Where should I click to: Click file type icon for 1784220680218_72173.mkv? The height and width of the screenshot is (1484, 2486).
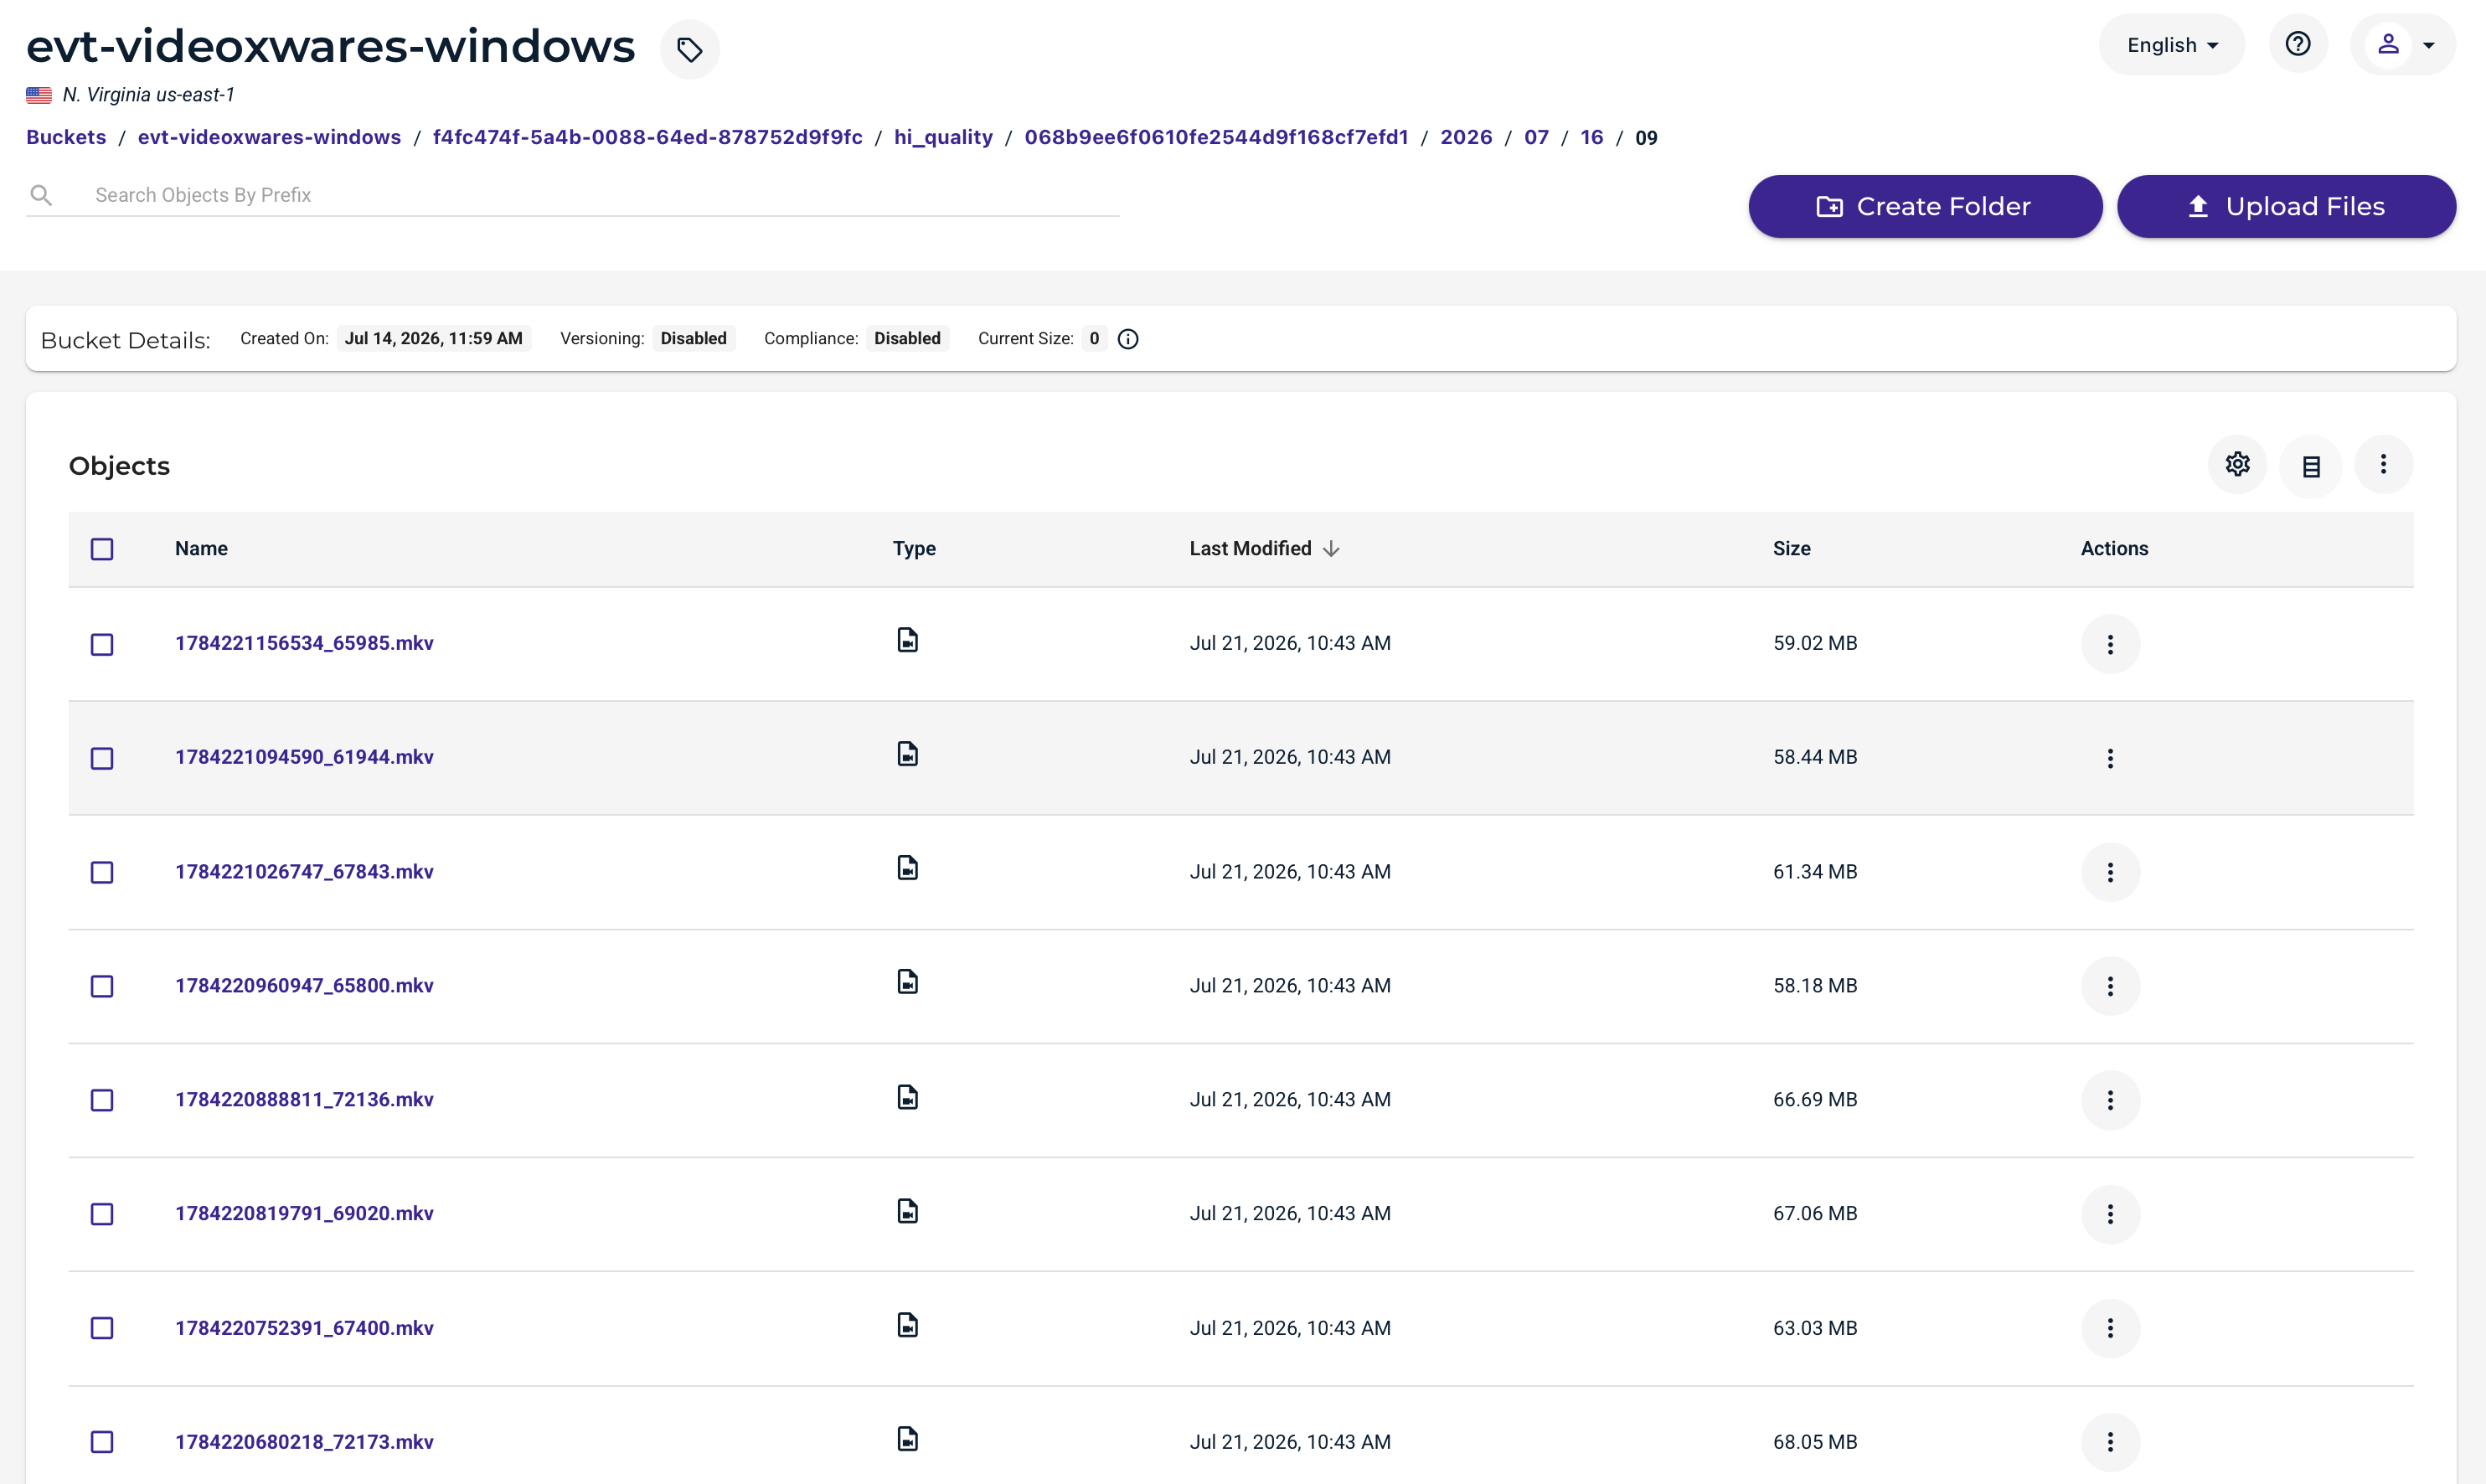coord(907,1439)
